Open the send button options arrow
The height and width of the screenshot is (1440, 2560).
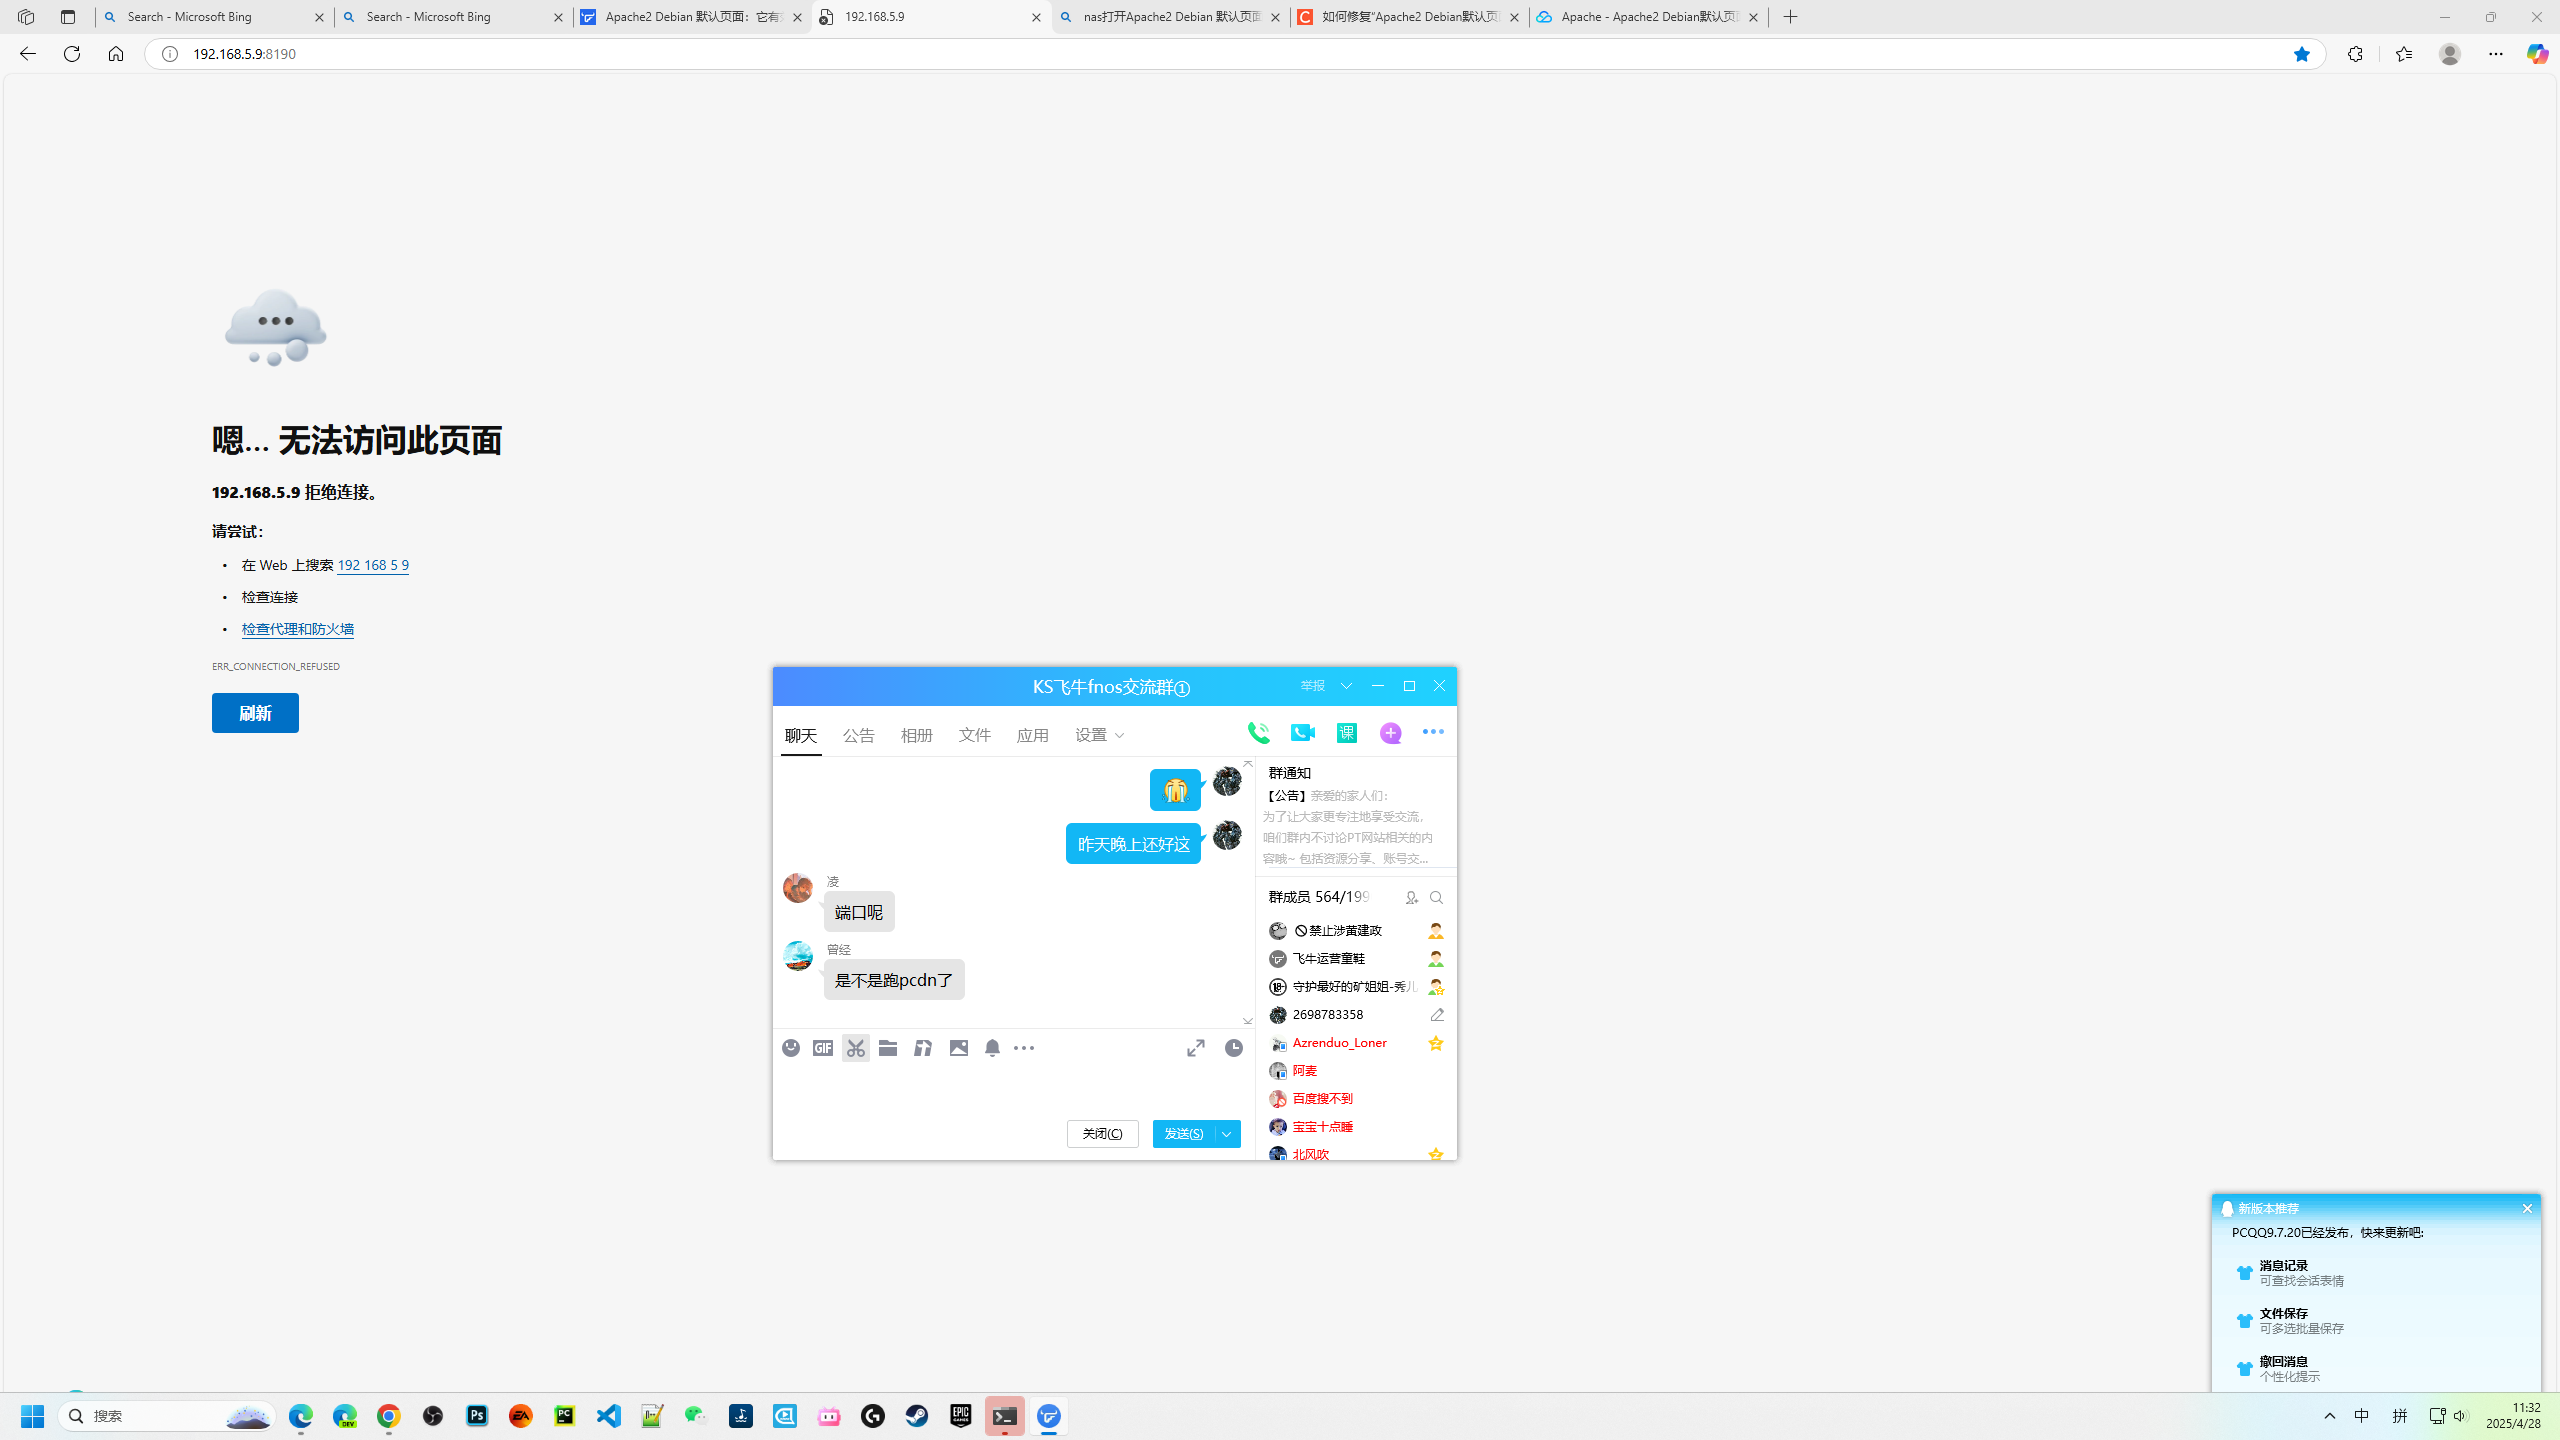(x=1227, y=1134)
